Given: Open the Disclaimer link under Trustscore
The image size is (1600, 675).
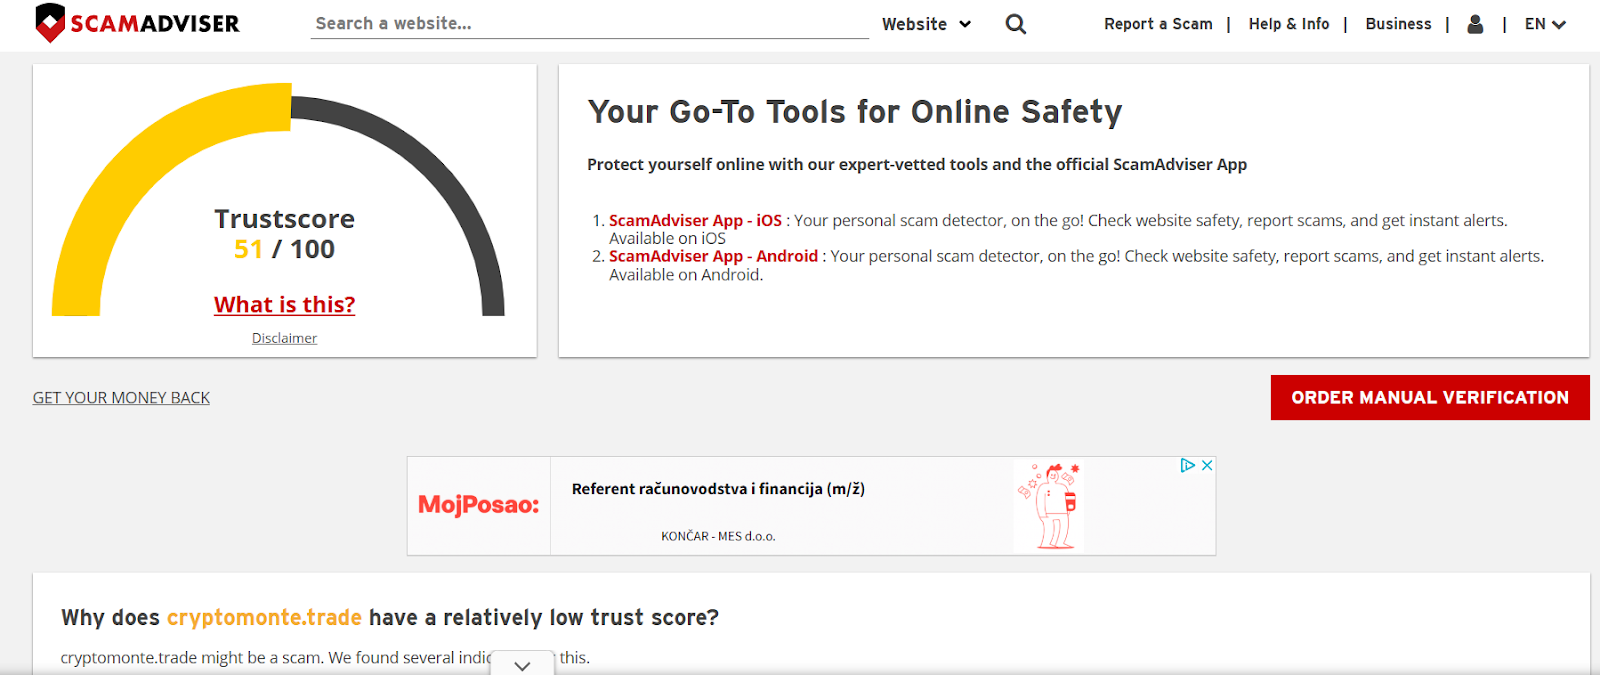Looking at the screenshot, I should [284, 338].
